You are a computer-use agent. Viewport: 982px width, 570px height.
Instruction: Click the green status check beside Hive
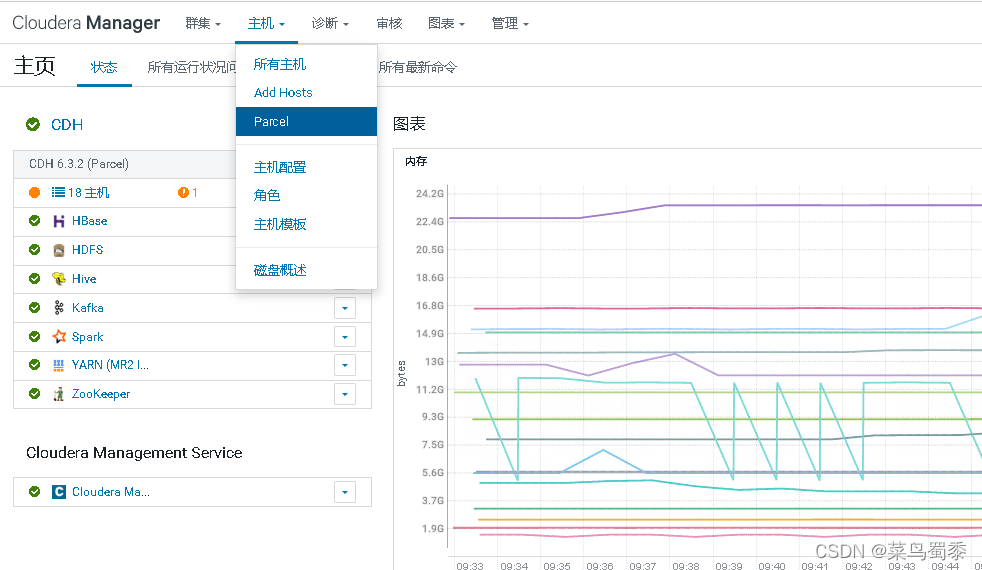click(x=34, y=278)
